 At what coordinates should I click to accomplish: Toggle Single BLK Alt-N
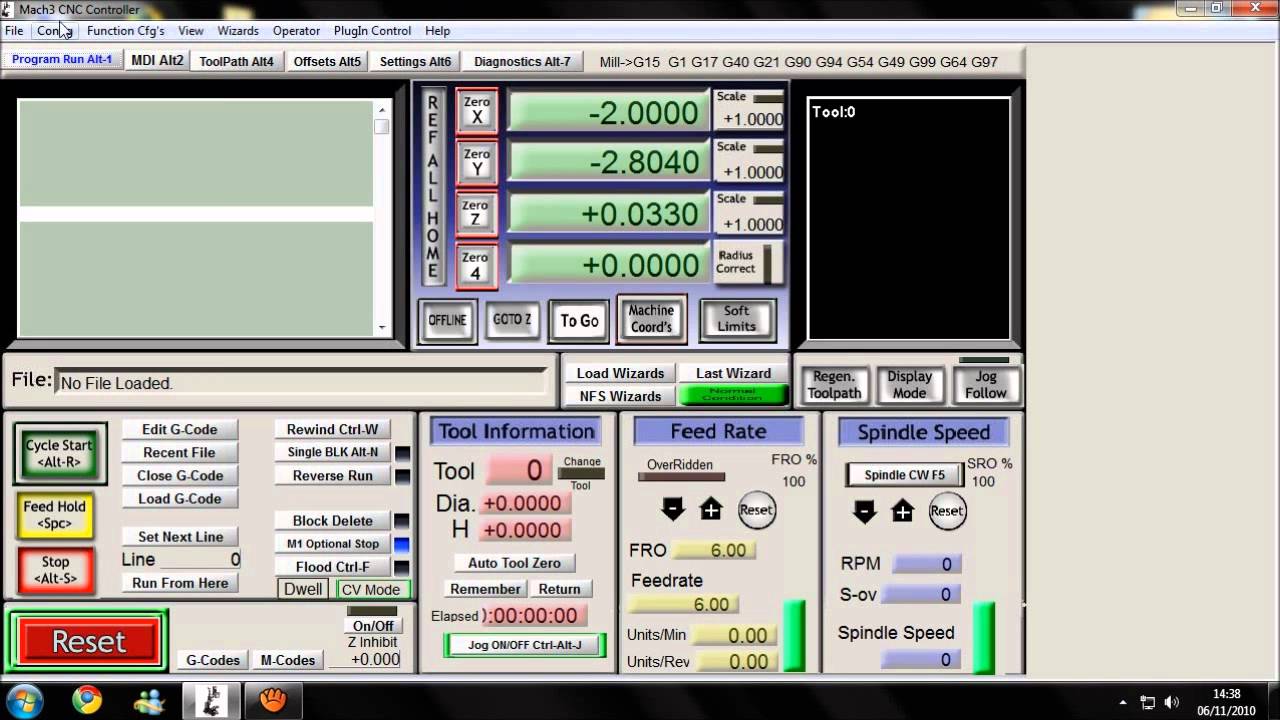333,452
